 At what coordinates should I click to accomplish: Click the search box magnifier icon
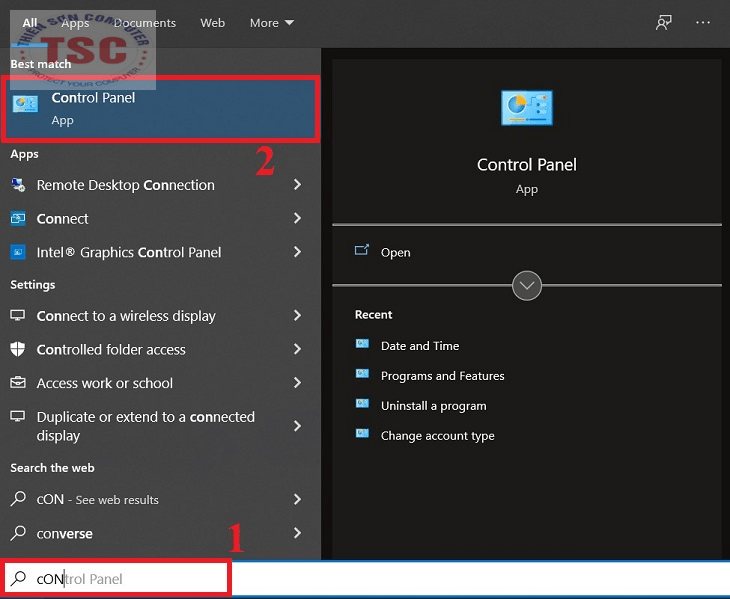[x=18, y=578]
